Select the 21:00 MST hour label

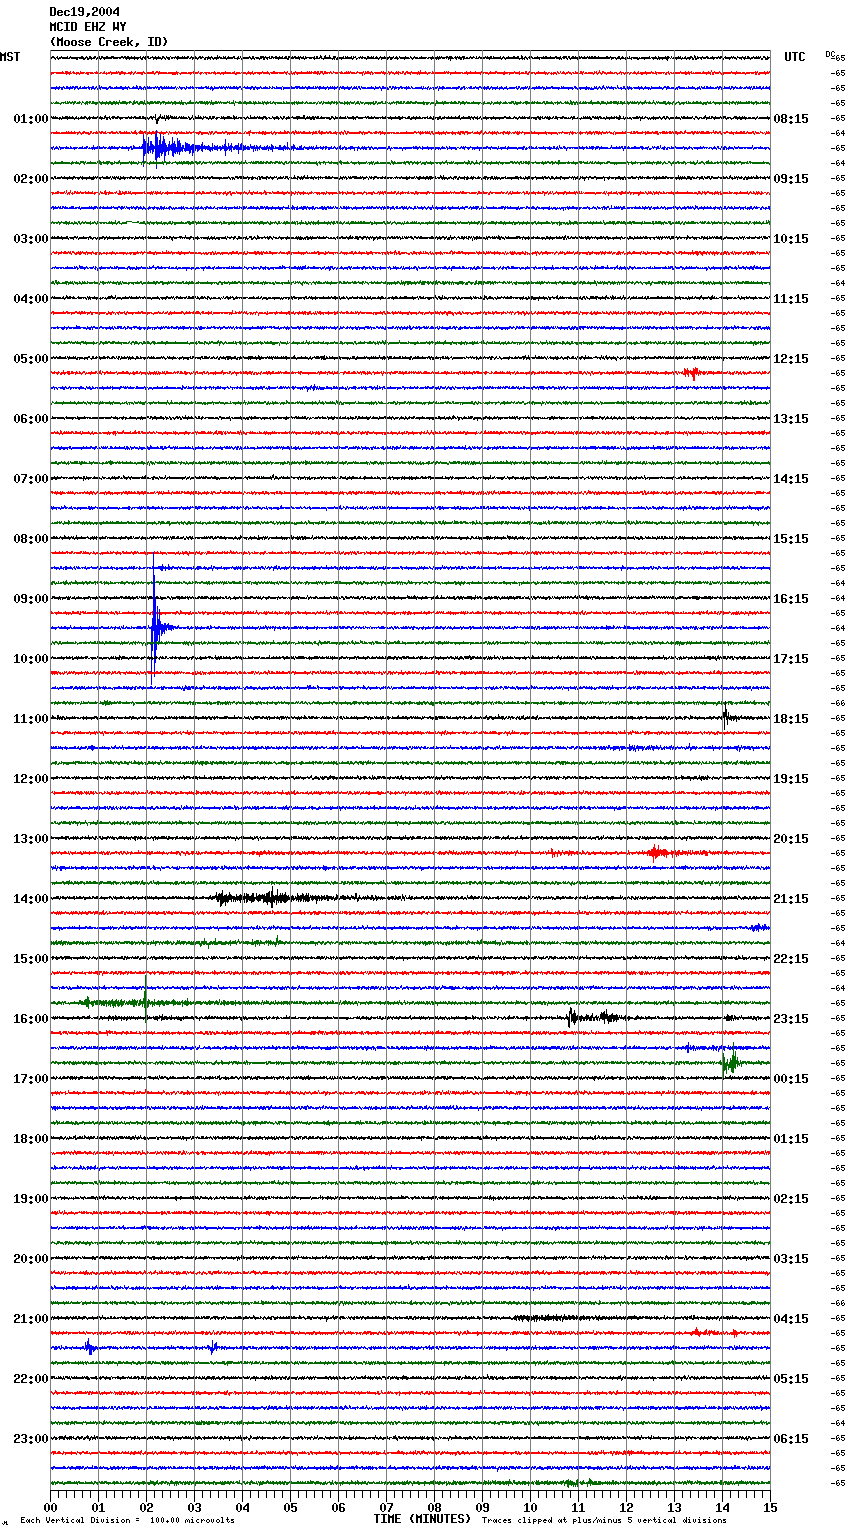(x=30, y=1318)
